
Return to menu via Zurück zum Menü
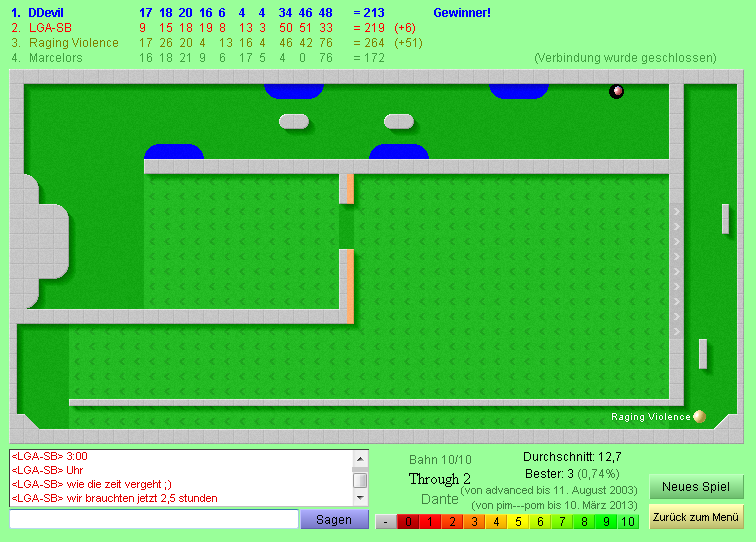point(696,517)
